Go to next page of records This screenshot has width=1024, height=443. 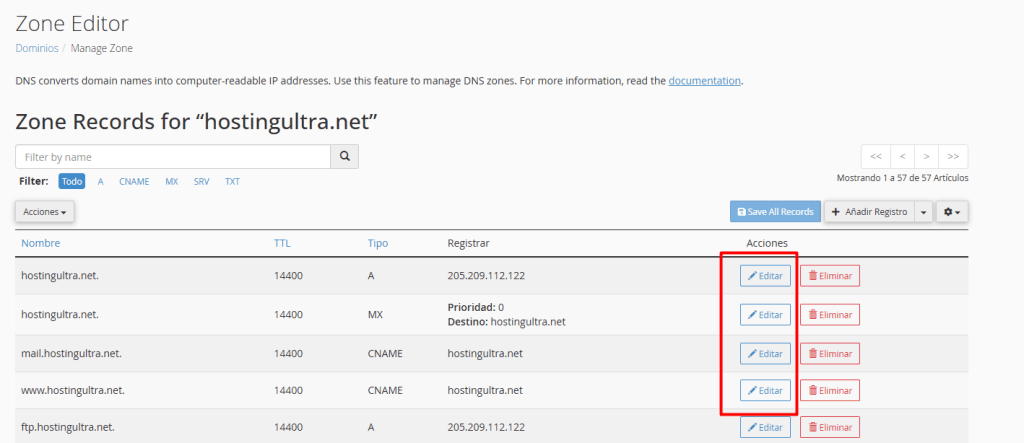click(x=928, y=157)
